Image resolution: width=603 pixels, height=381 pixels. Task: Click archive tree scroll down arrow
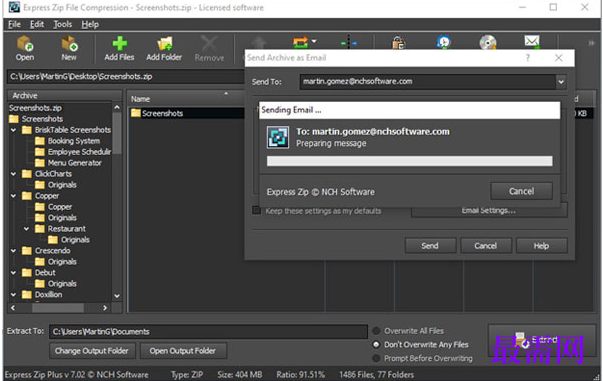click(x=117, y=296)
